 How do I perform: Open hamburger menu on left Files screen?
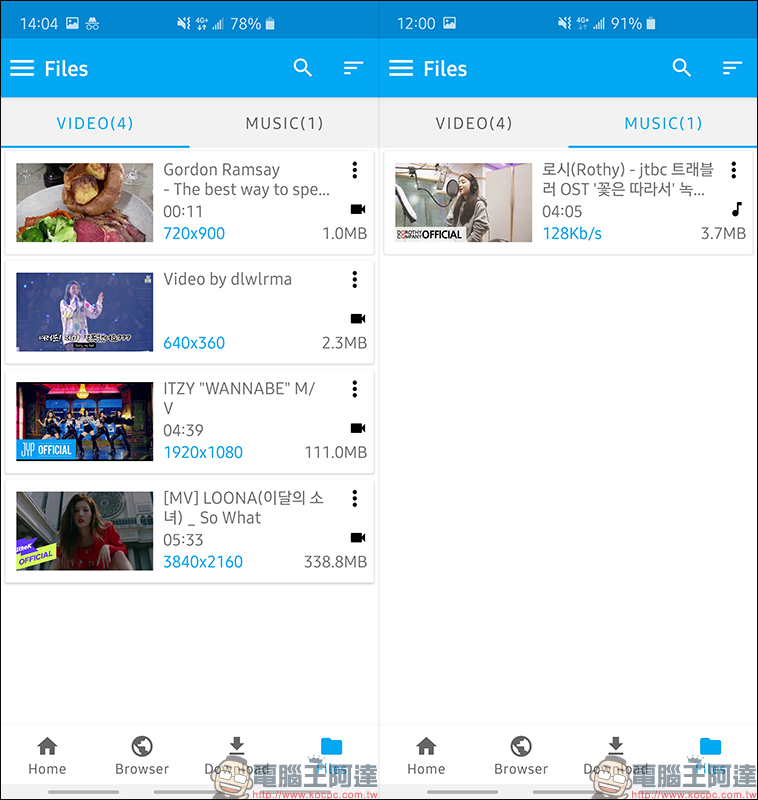pos(22,68)
